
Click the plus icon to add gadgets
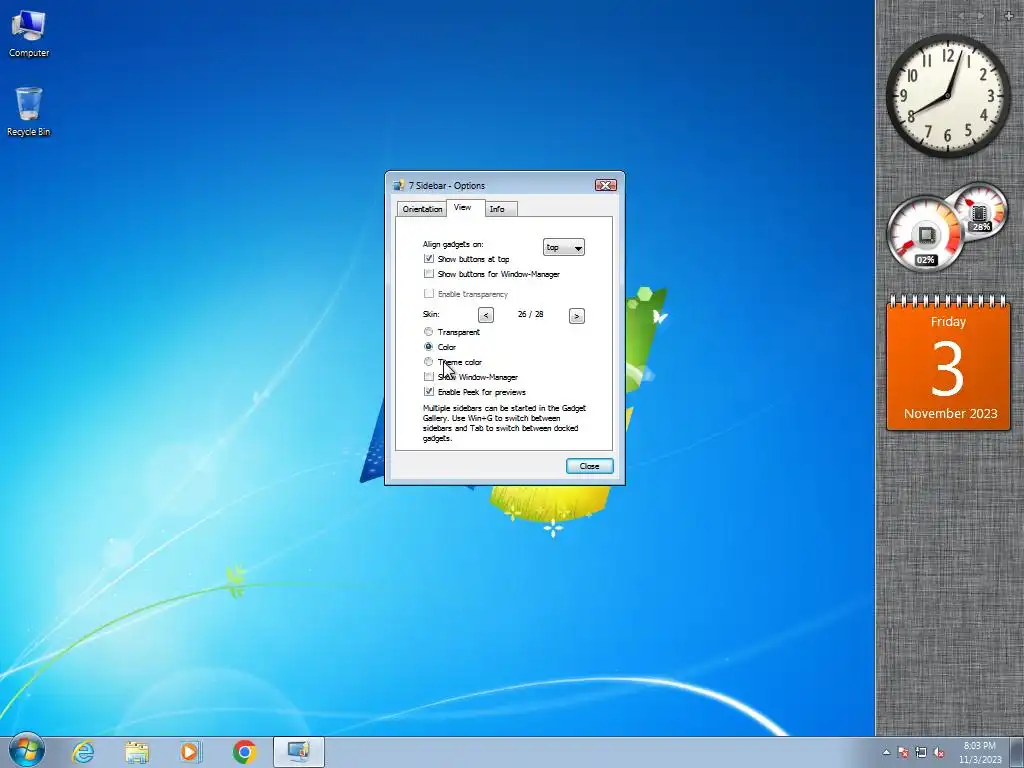pos(1008,16)
